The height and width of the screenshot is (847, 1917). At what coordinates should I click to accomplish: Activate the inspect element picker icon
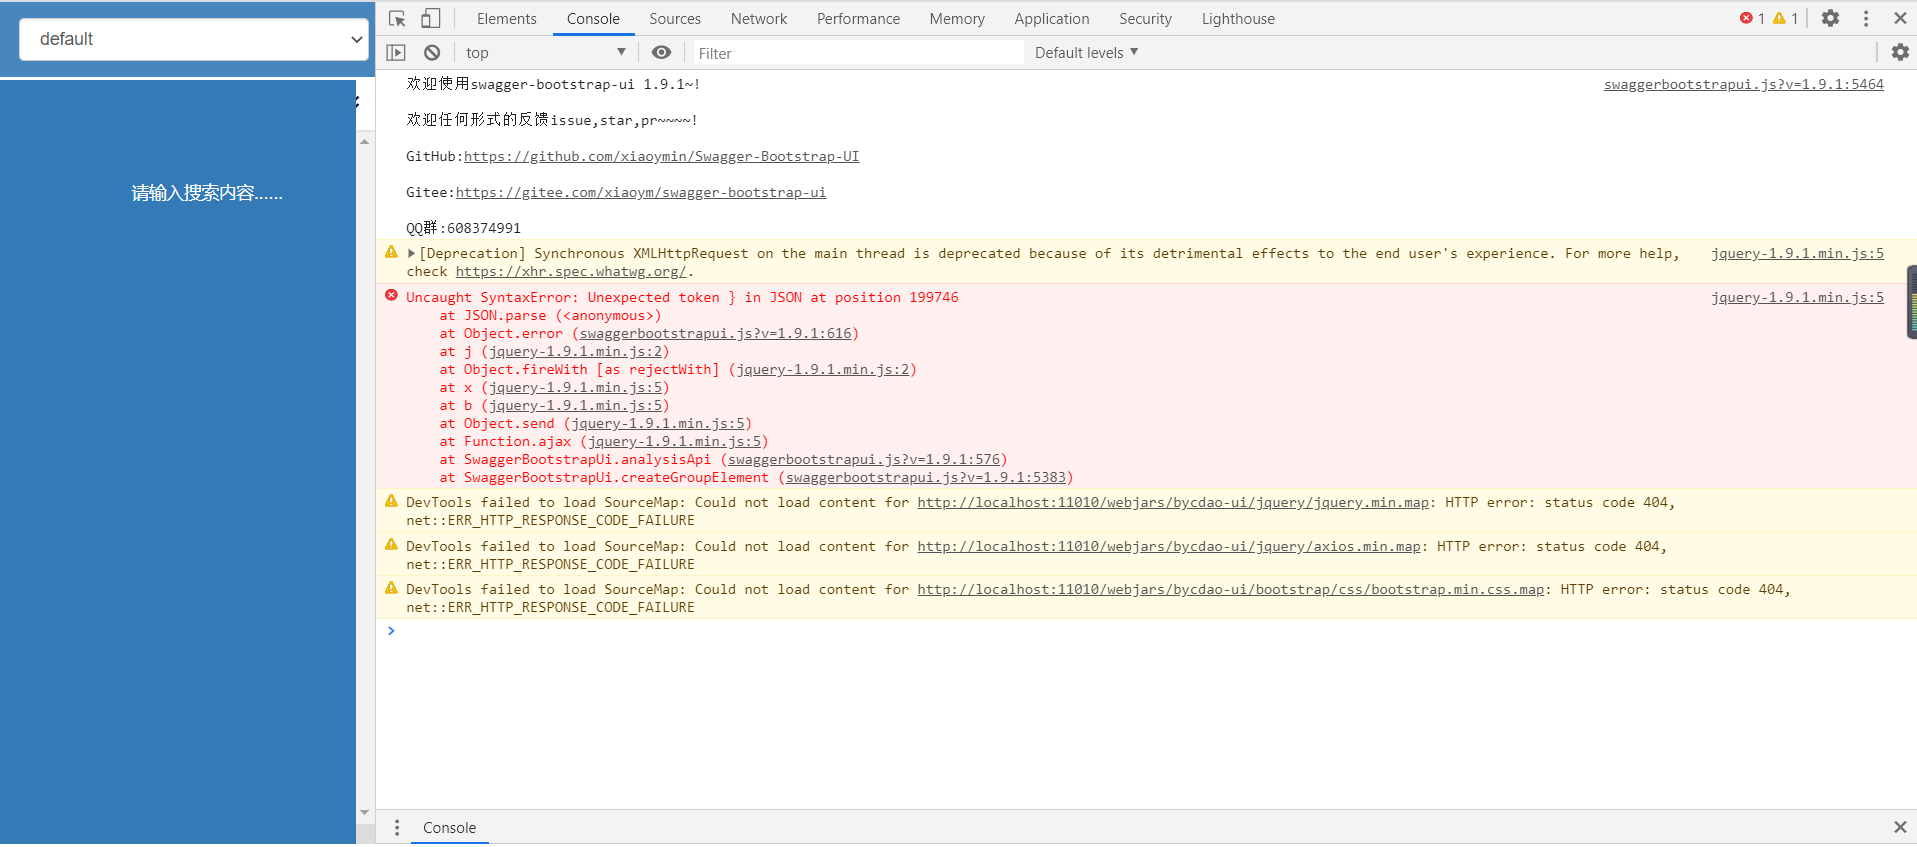[397, 18]
